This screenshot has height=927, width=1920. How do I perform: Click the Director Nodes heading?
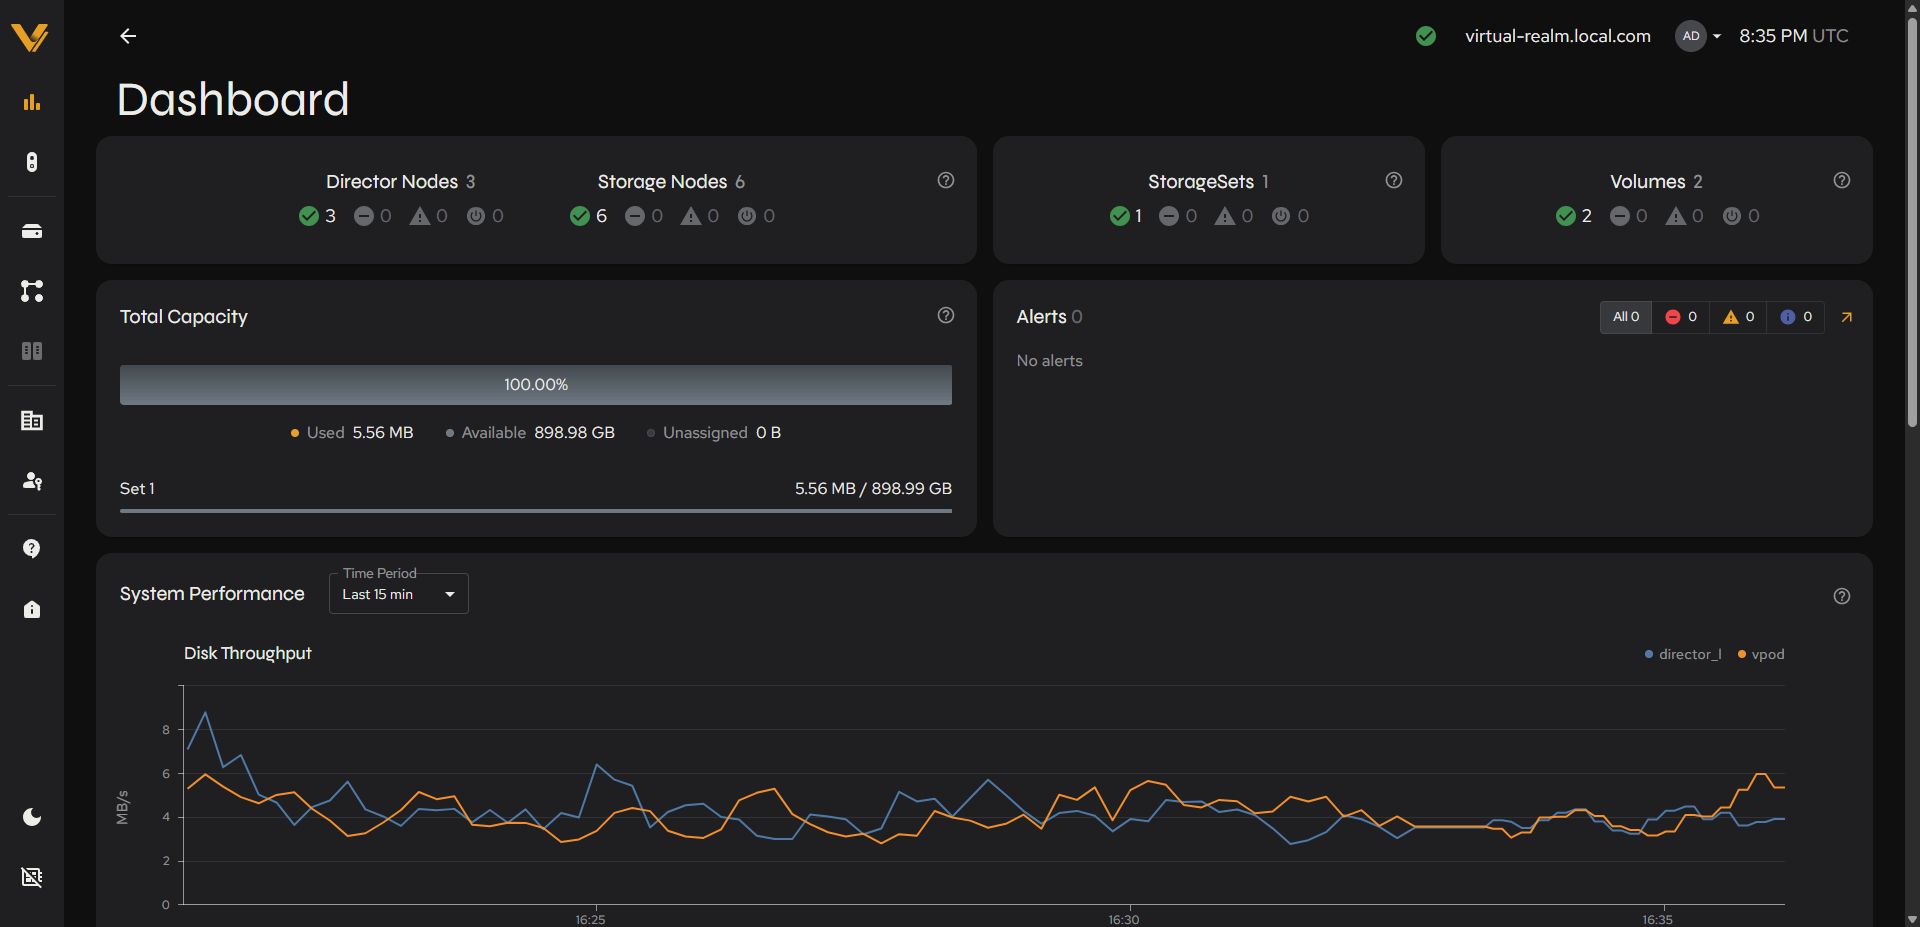click(392, 182)
